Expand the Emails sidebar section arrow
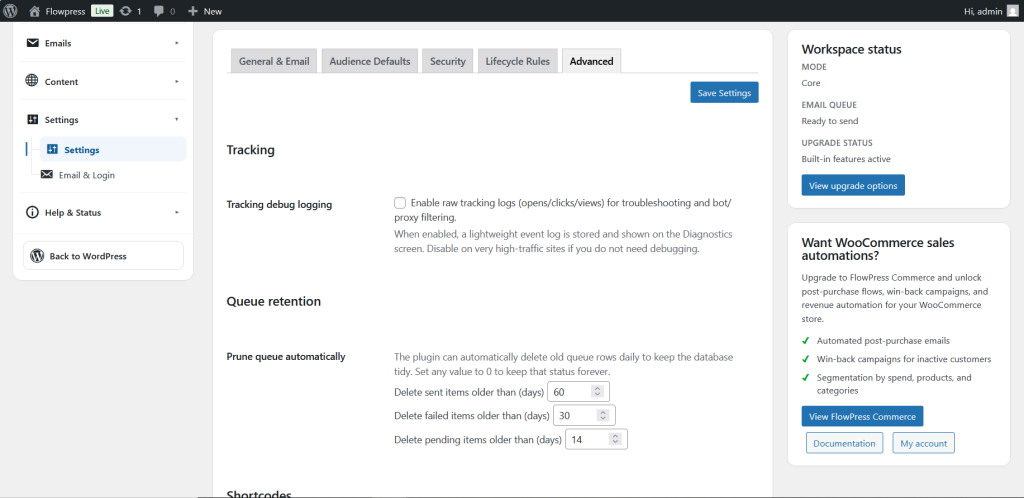The image size is (1024, 498). click(177, 43)
